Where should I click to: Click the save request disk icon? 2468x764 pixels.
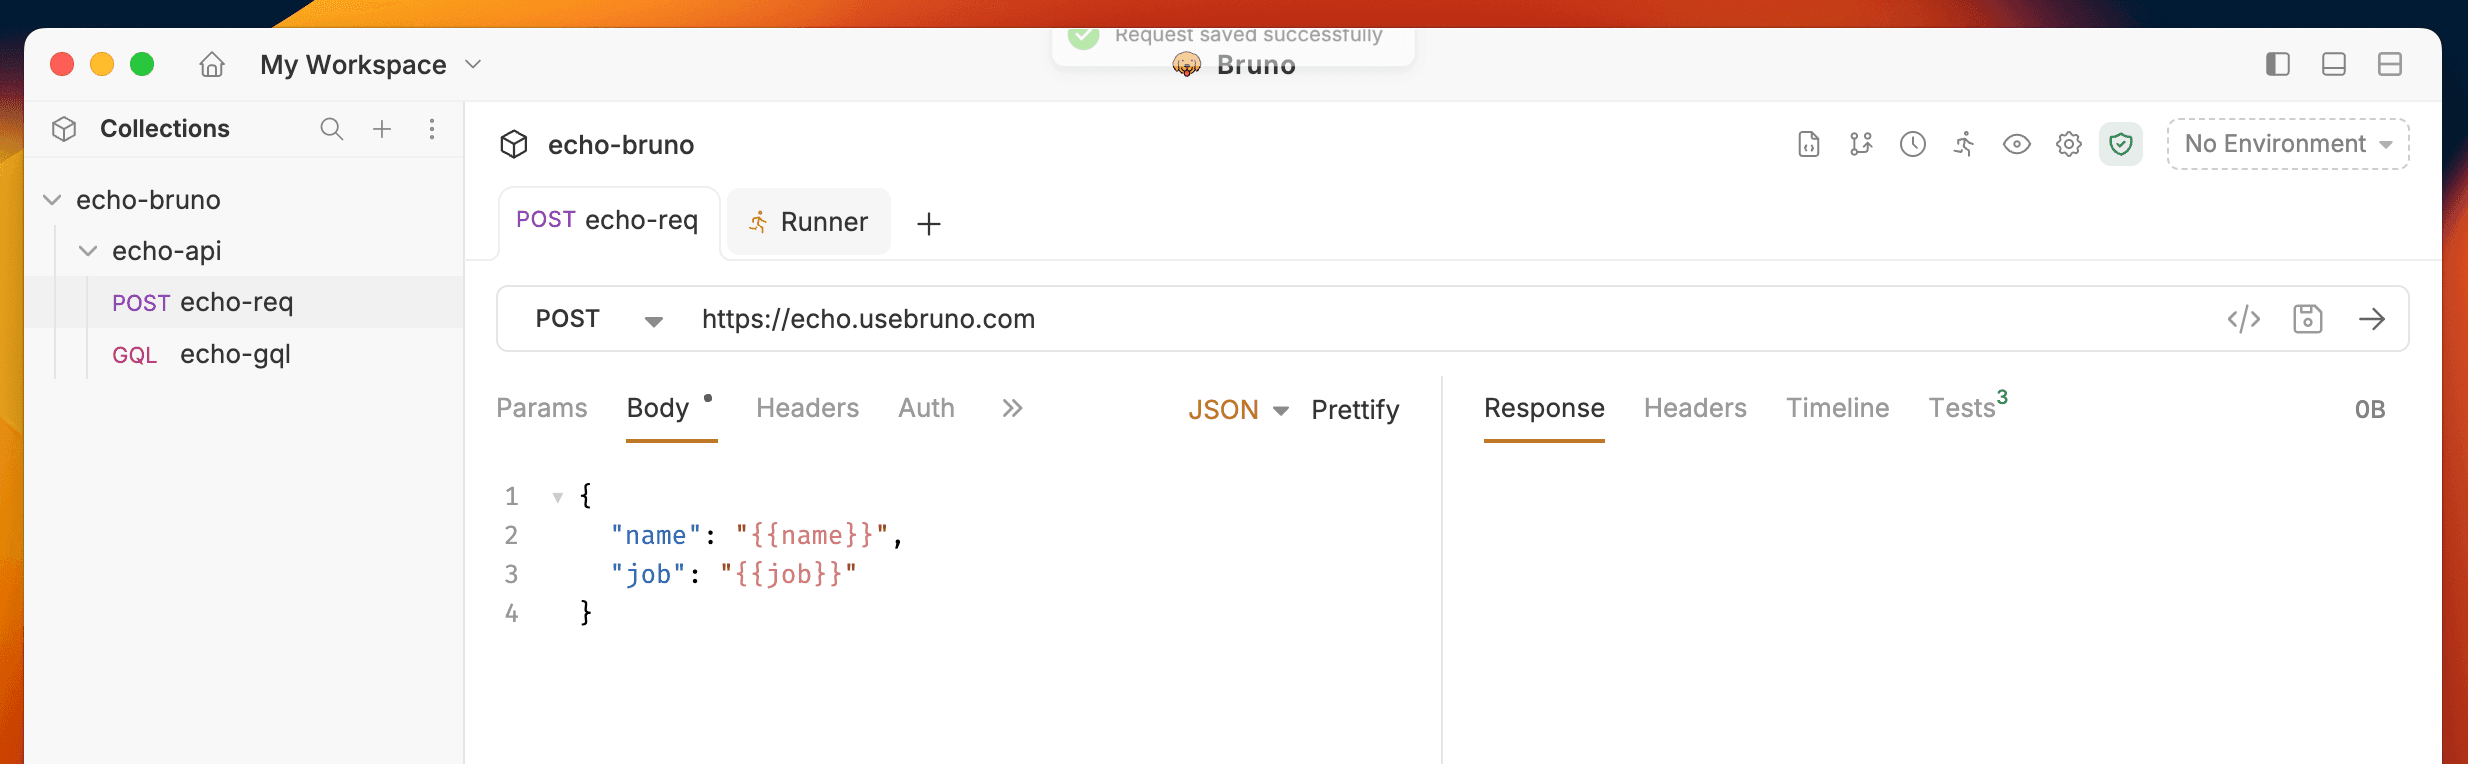(x=2307, y=319)
